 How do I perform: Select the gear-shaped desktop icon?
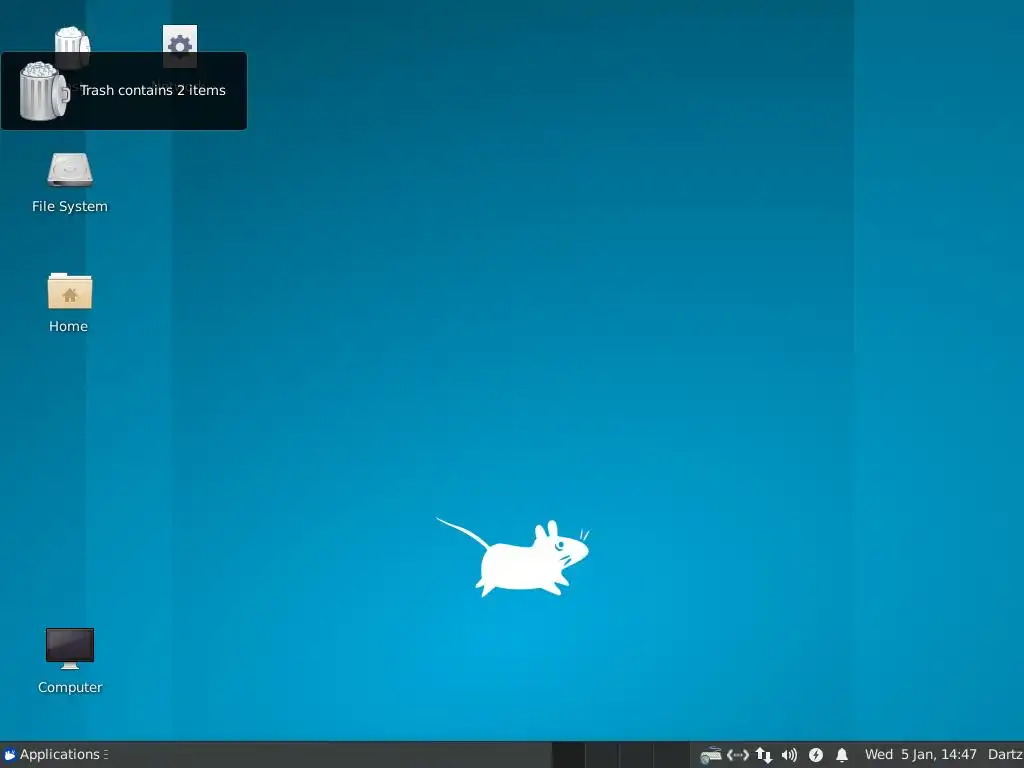[x=180, y=46]
